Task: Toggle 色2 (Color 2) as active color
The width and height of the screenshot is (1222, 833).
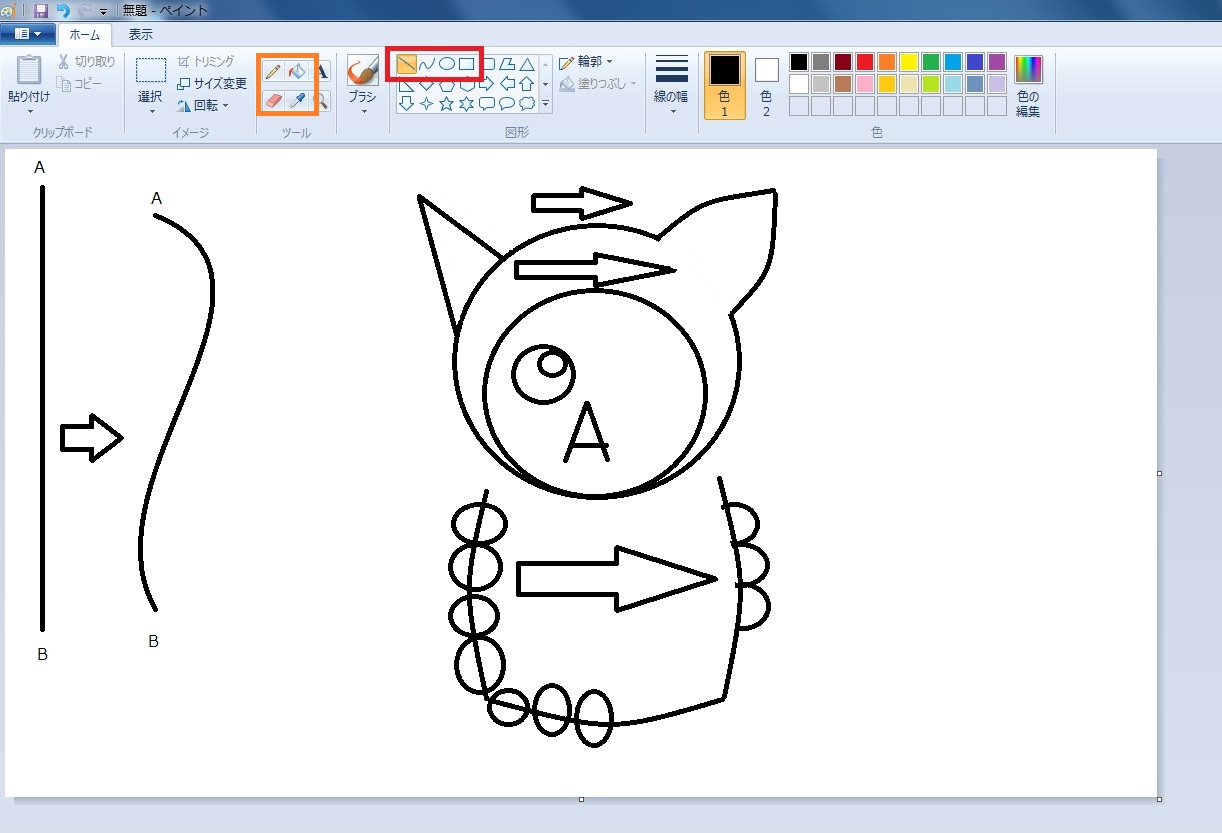Action: 766,85
